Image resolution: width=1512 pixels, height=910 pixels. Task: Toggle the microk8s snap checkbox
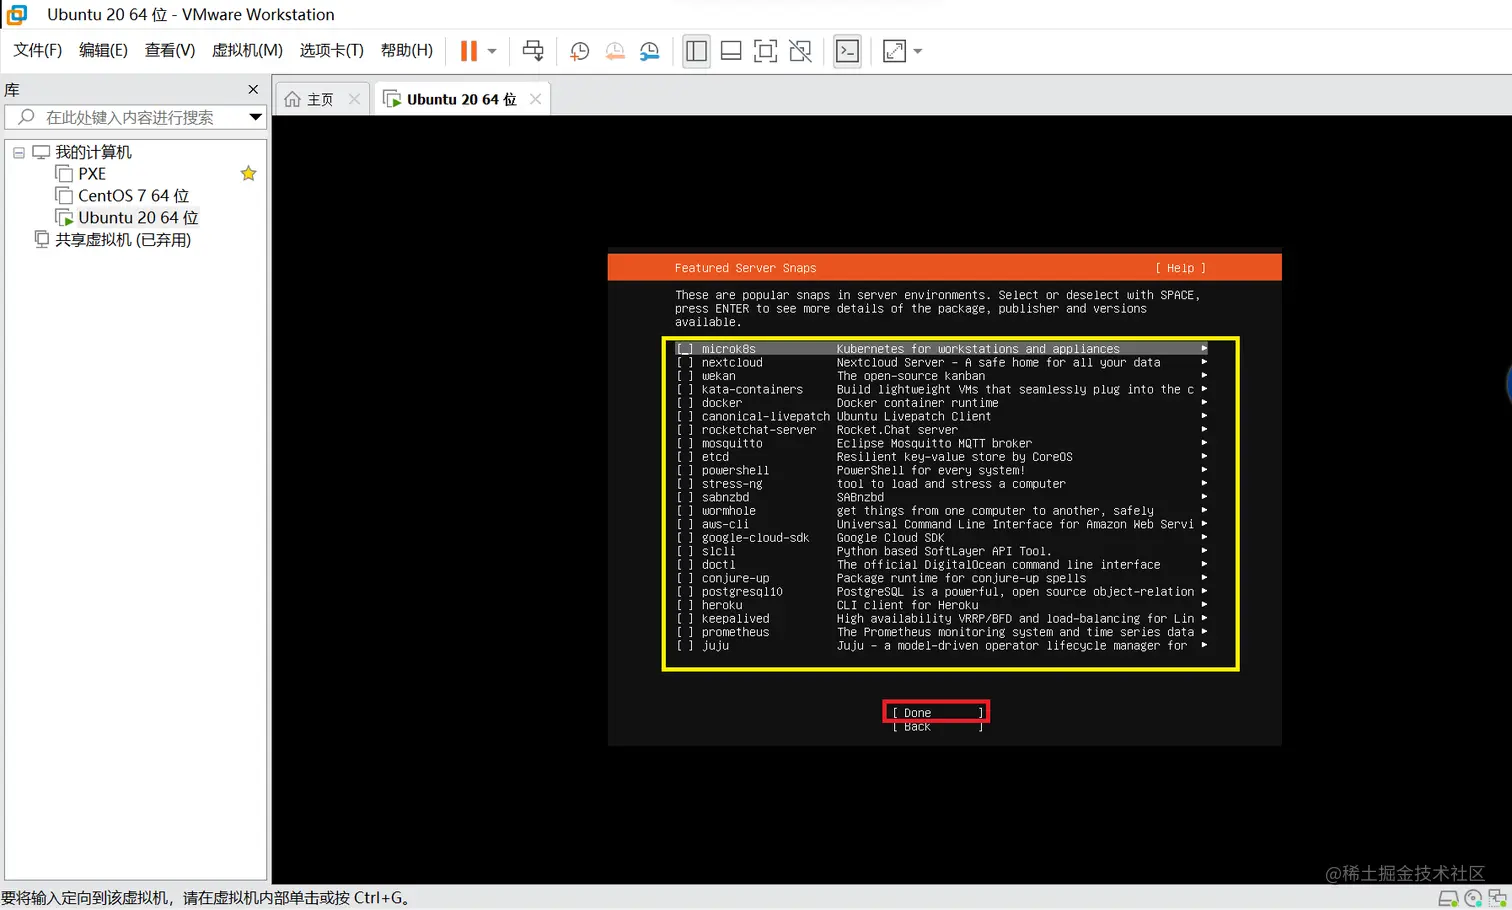coord(685,349)
